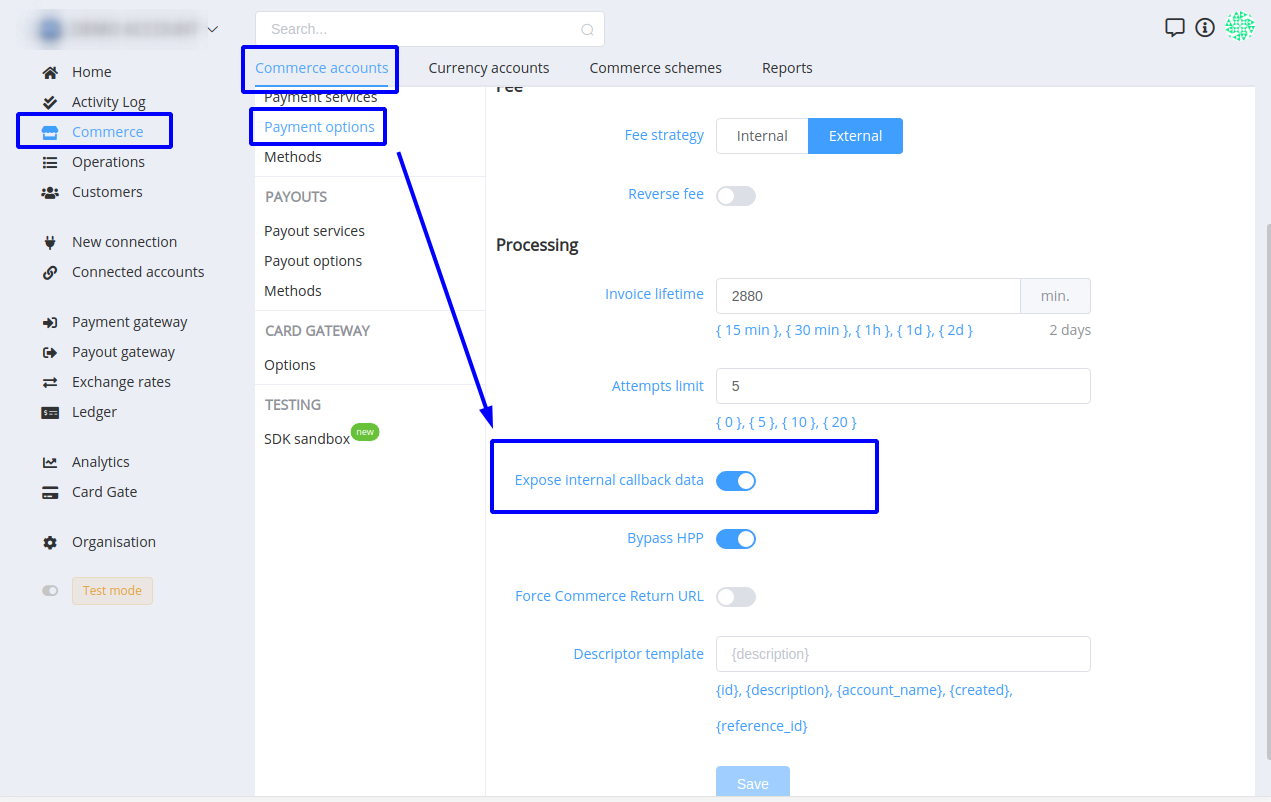Click the New connection plug icon

tap(50, 242)
